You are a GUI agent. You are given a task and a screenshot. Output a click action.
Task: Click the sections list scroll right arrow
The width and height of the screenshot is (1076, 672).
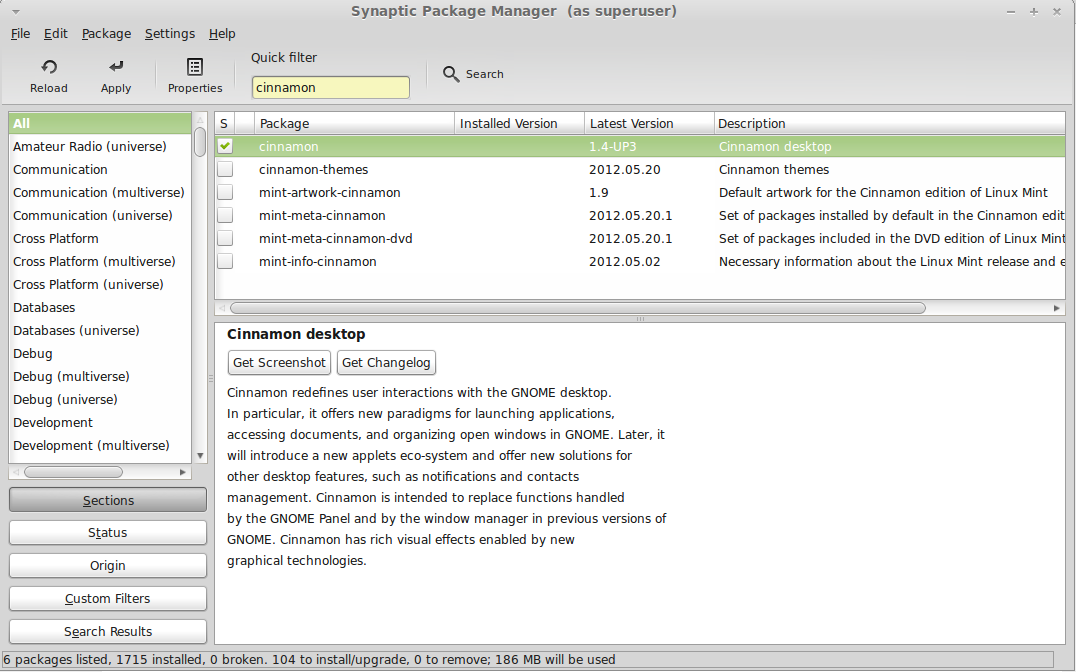pyautogui.click(x=183, y=472)
